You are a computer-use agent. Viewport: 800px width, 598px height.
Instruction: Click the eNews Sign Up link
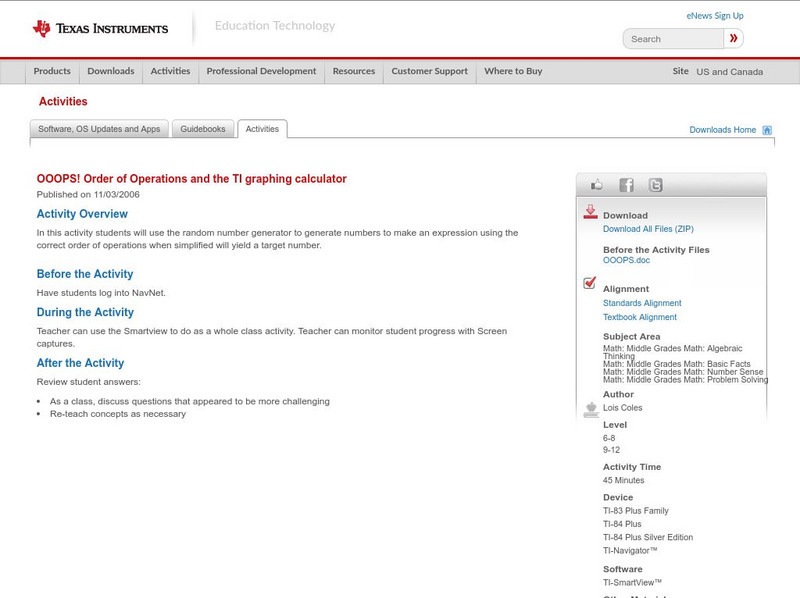(715, 16)
